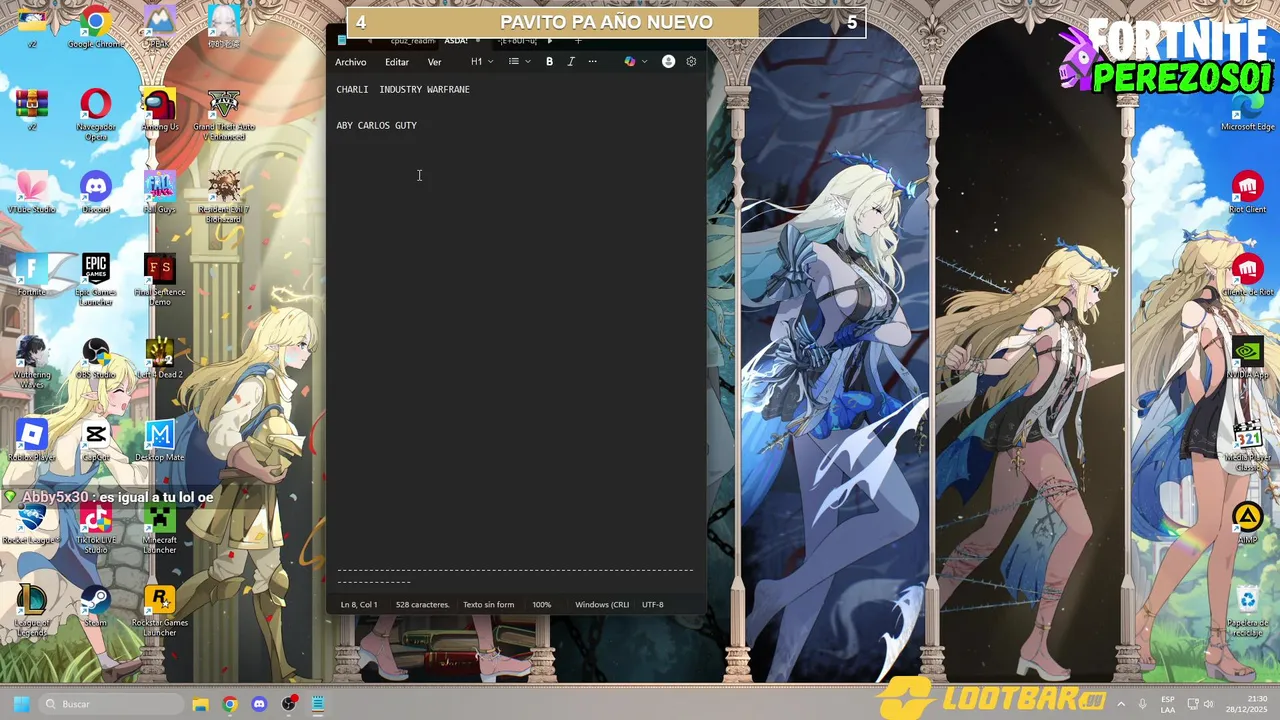Click the line 'CHARLI INDUSTRY WARFRANE'
The image size is (1280, 720).
click(x=403, y=90)
